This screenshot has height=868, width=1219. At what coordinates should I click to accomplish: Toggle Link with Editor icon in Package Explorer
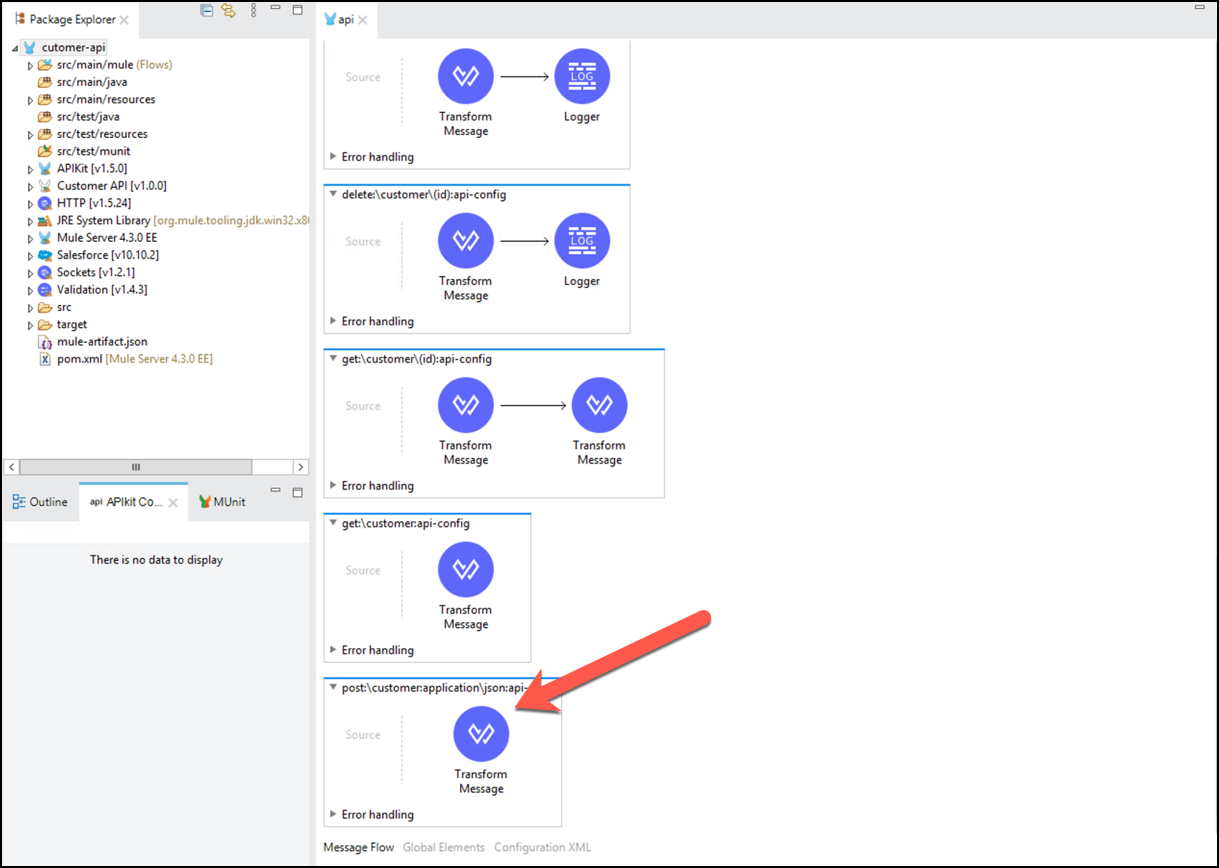point(229,10)
